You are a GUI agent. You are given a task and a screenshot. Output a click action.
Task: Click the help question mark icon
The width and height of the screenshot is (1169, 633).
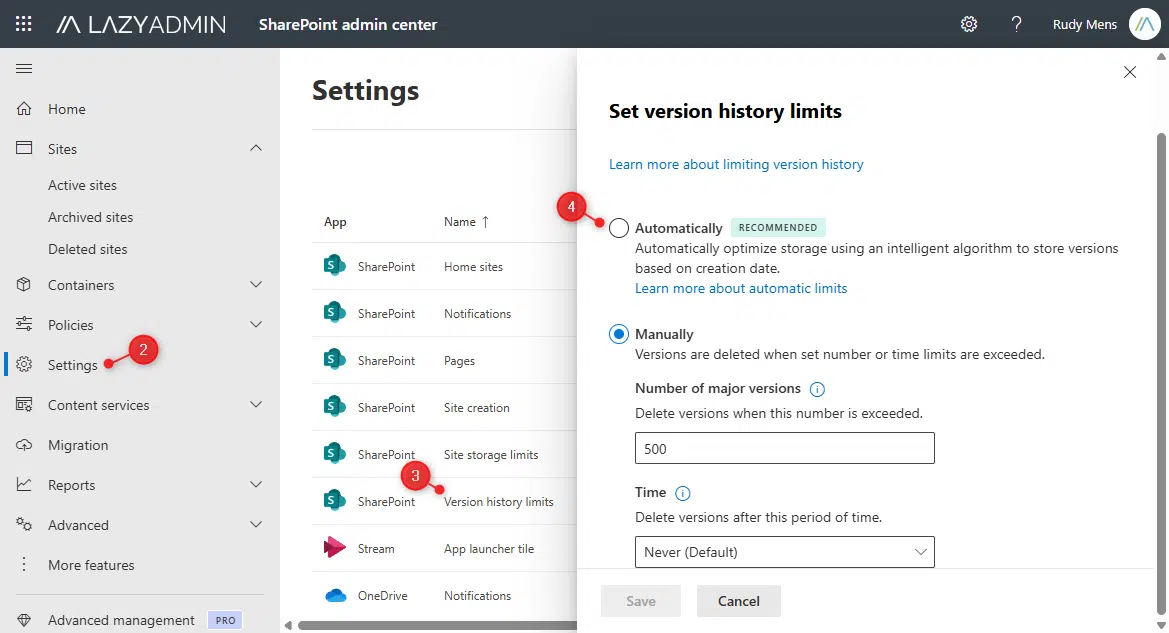click(1016, 24)
